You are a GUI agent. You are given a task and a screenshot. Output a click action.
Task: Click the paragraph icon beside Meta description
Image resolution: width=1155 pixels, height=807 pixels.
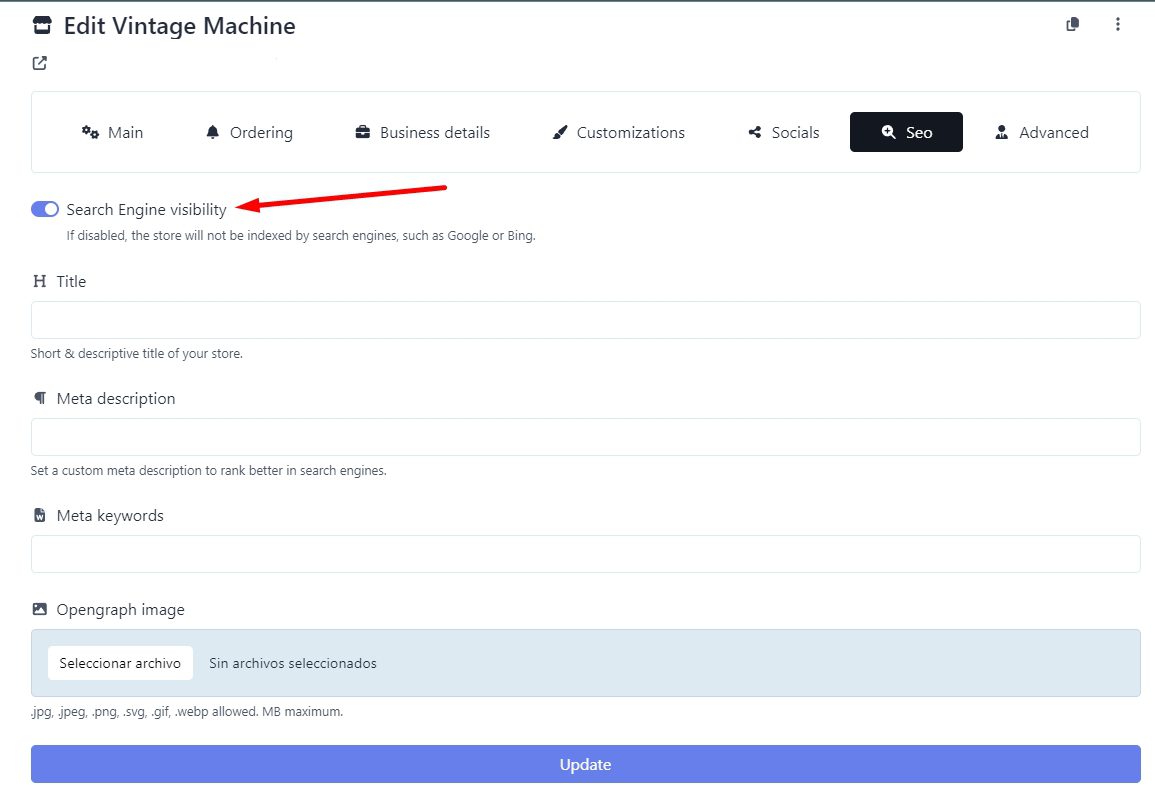coord(40,399)
